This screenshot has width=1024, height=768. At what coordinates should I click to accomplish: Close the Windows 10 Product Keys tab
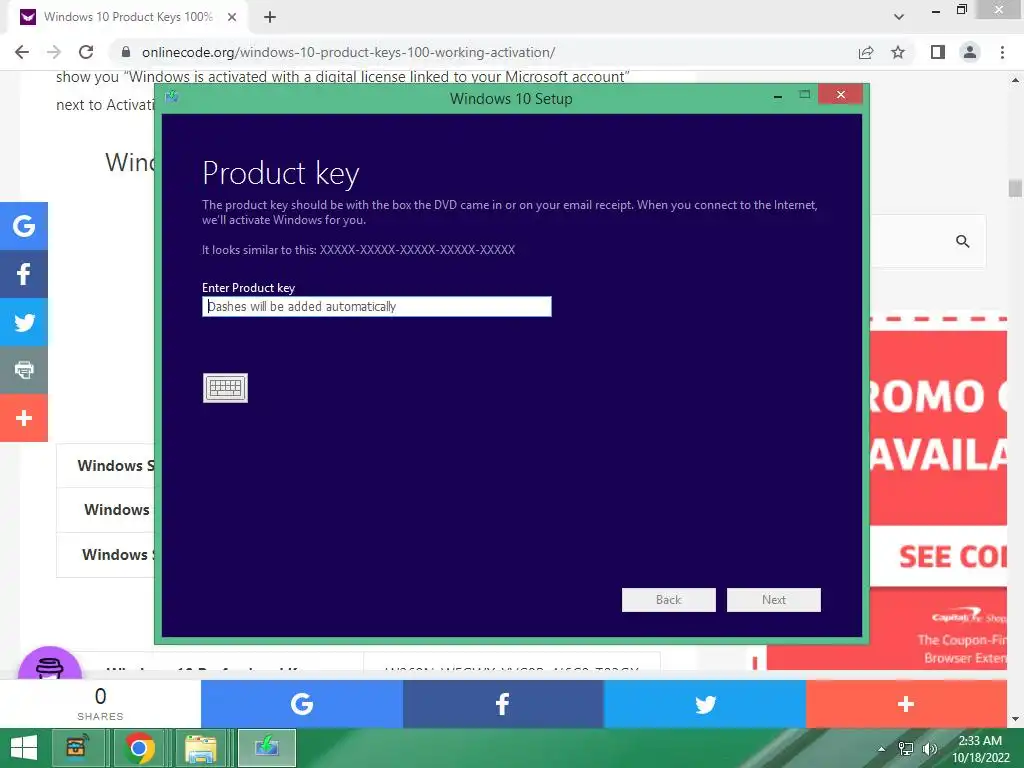pos(232,17)
